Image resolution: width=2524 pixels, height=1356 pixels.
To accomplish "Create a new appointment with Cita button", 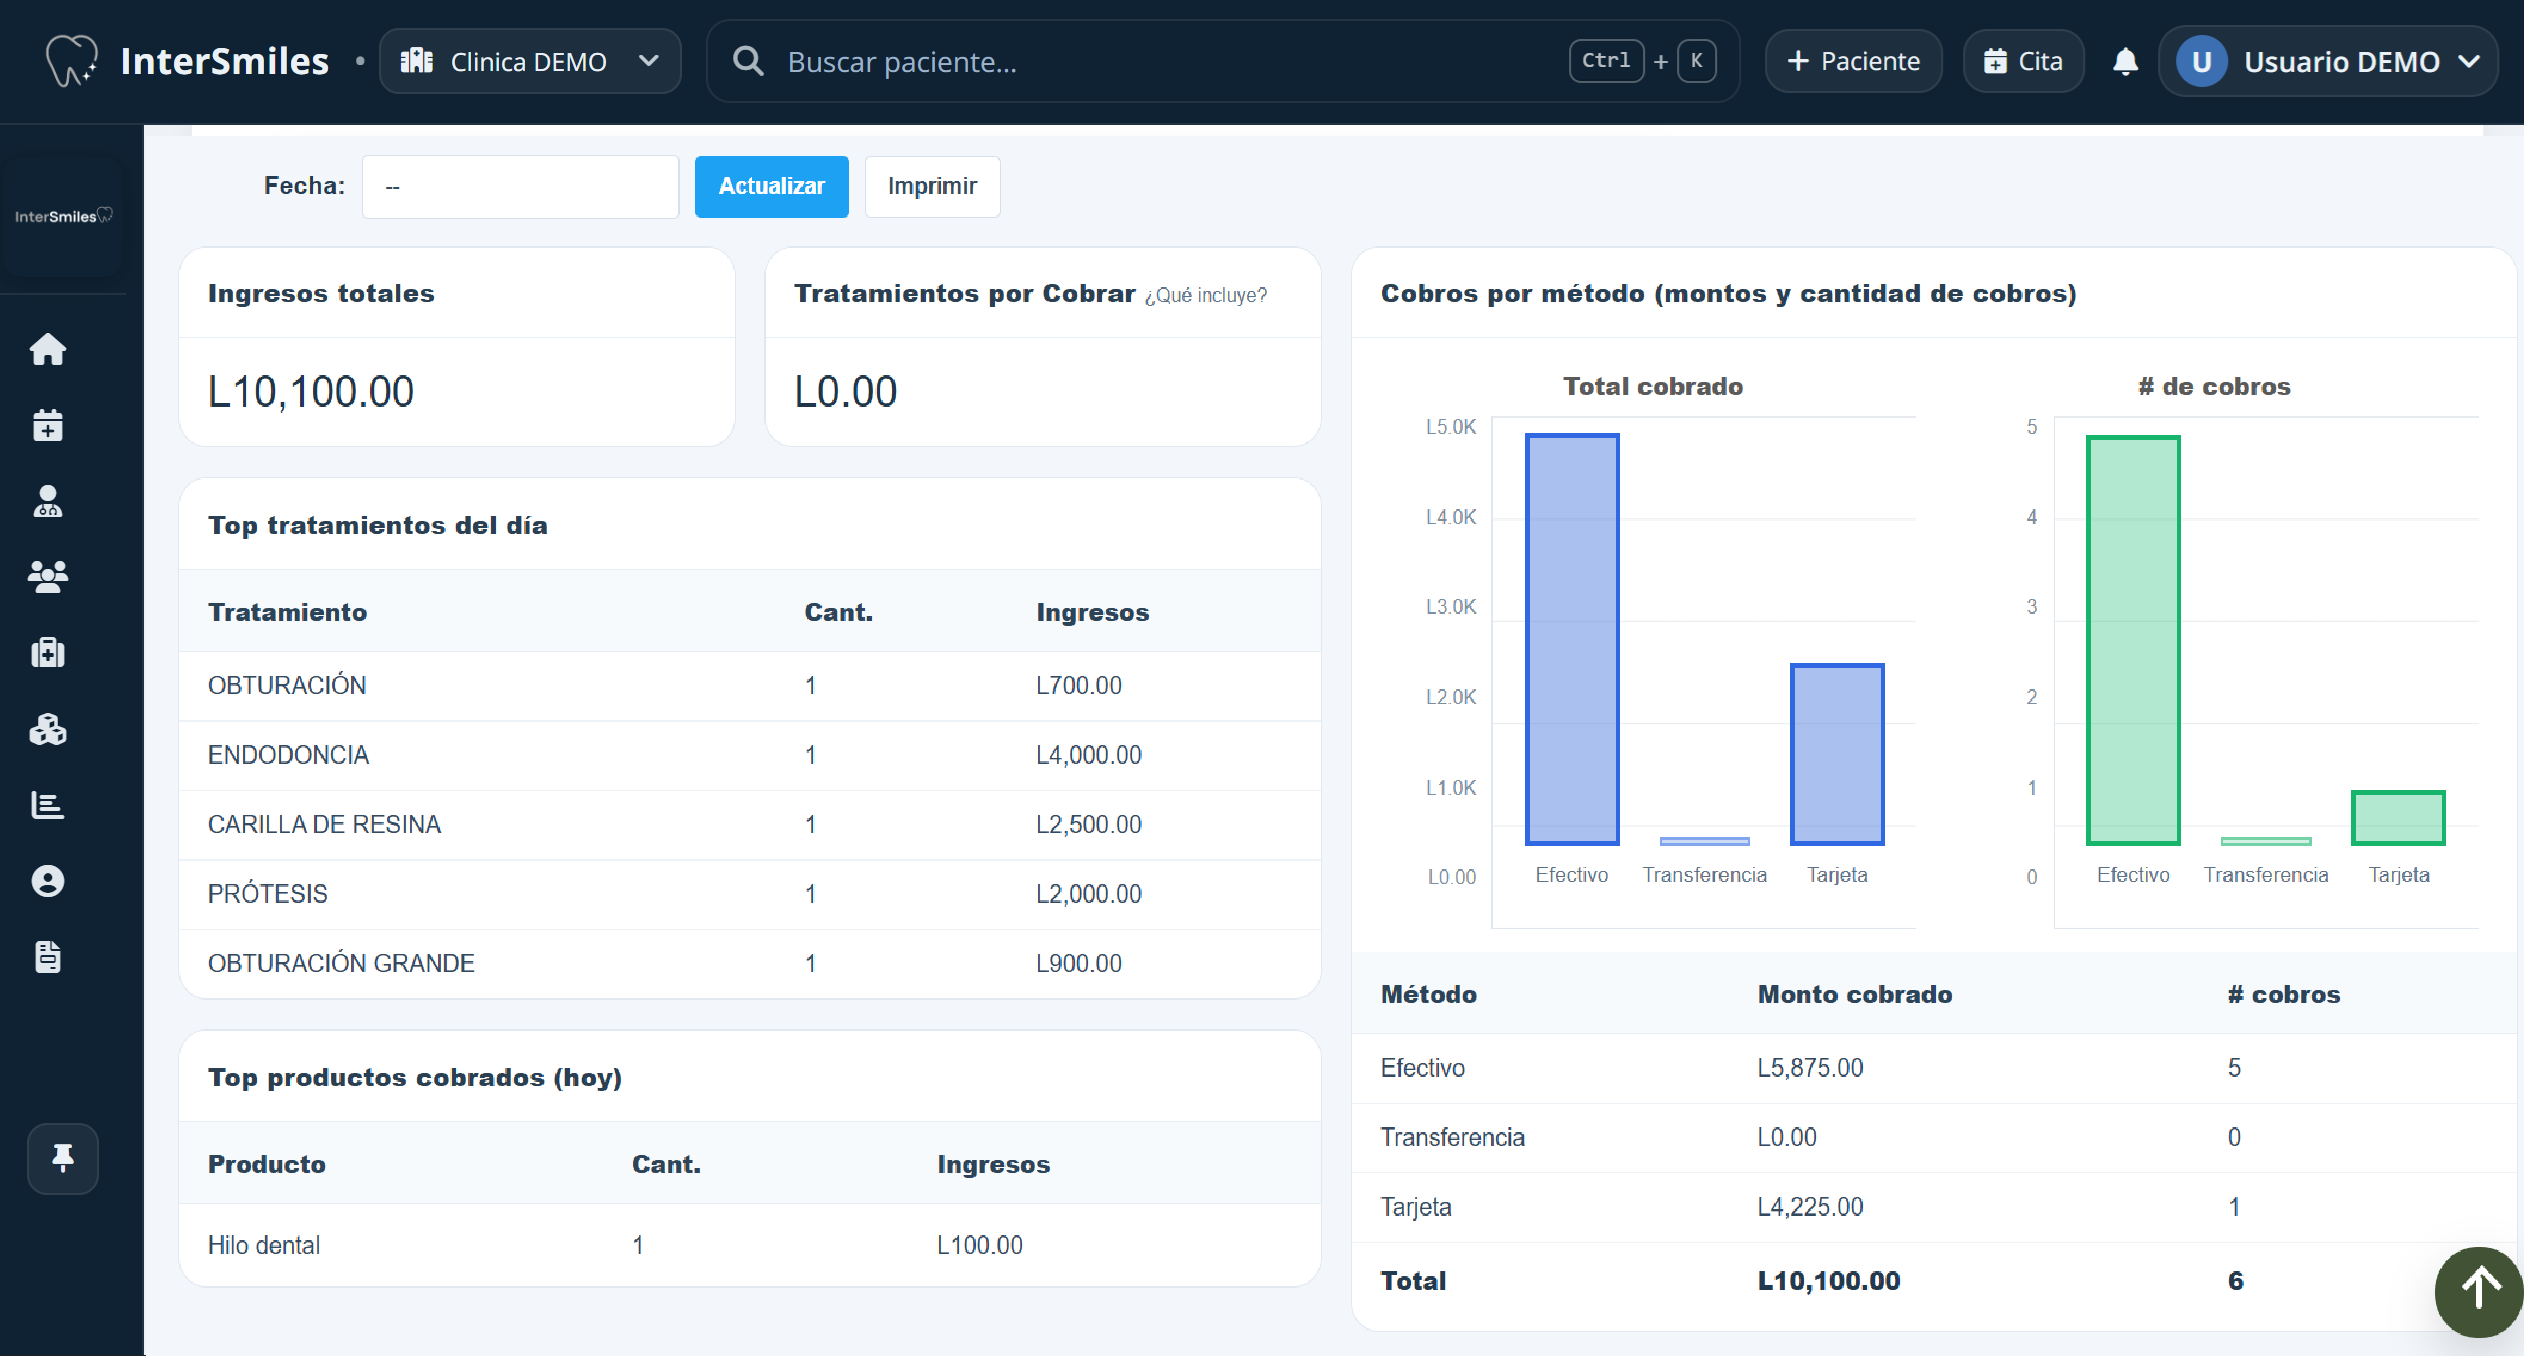I will coord(2023,61).
